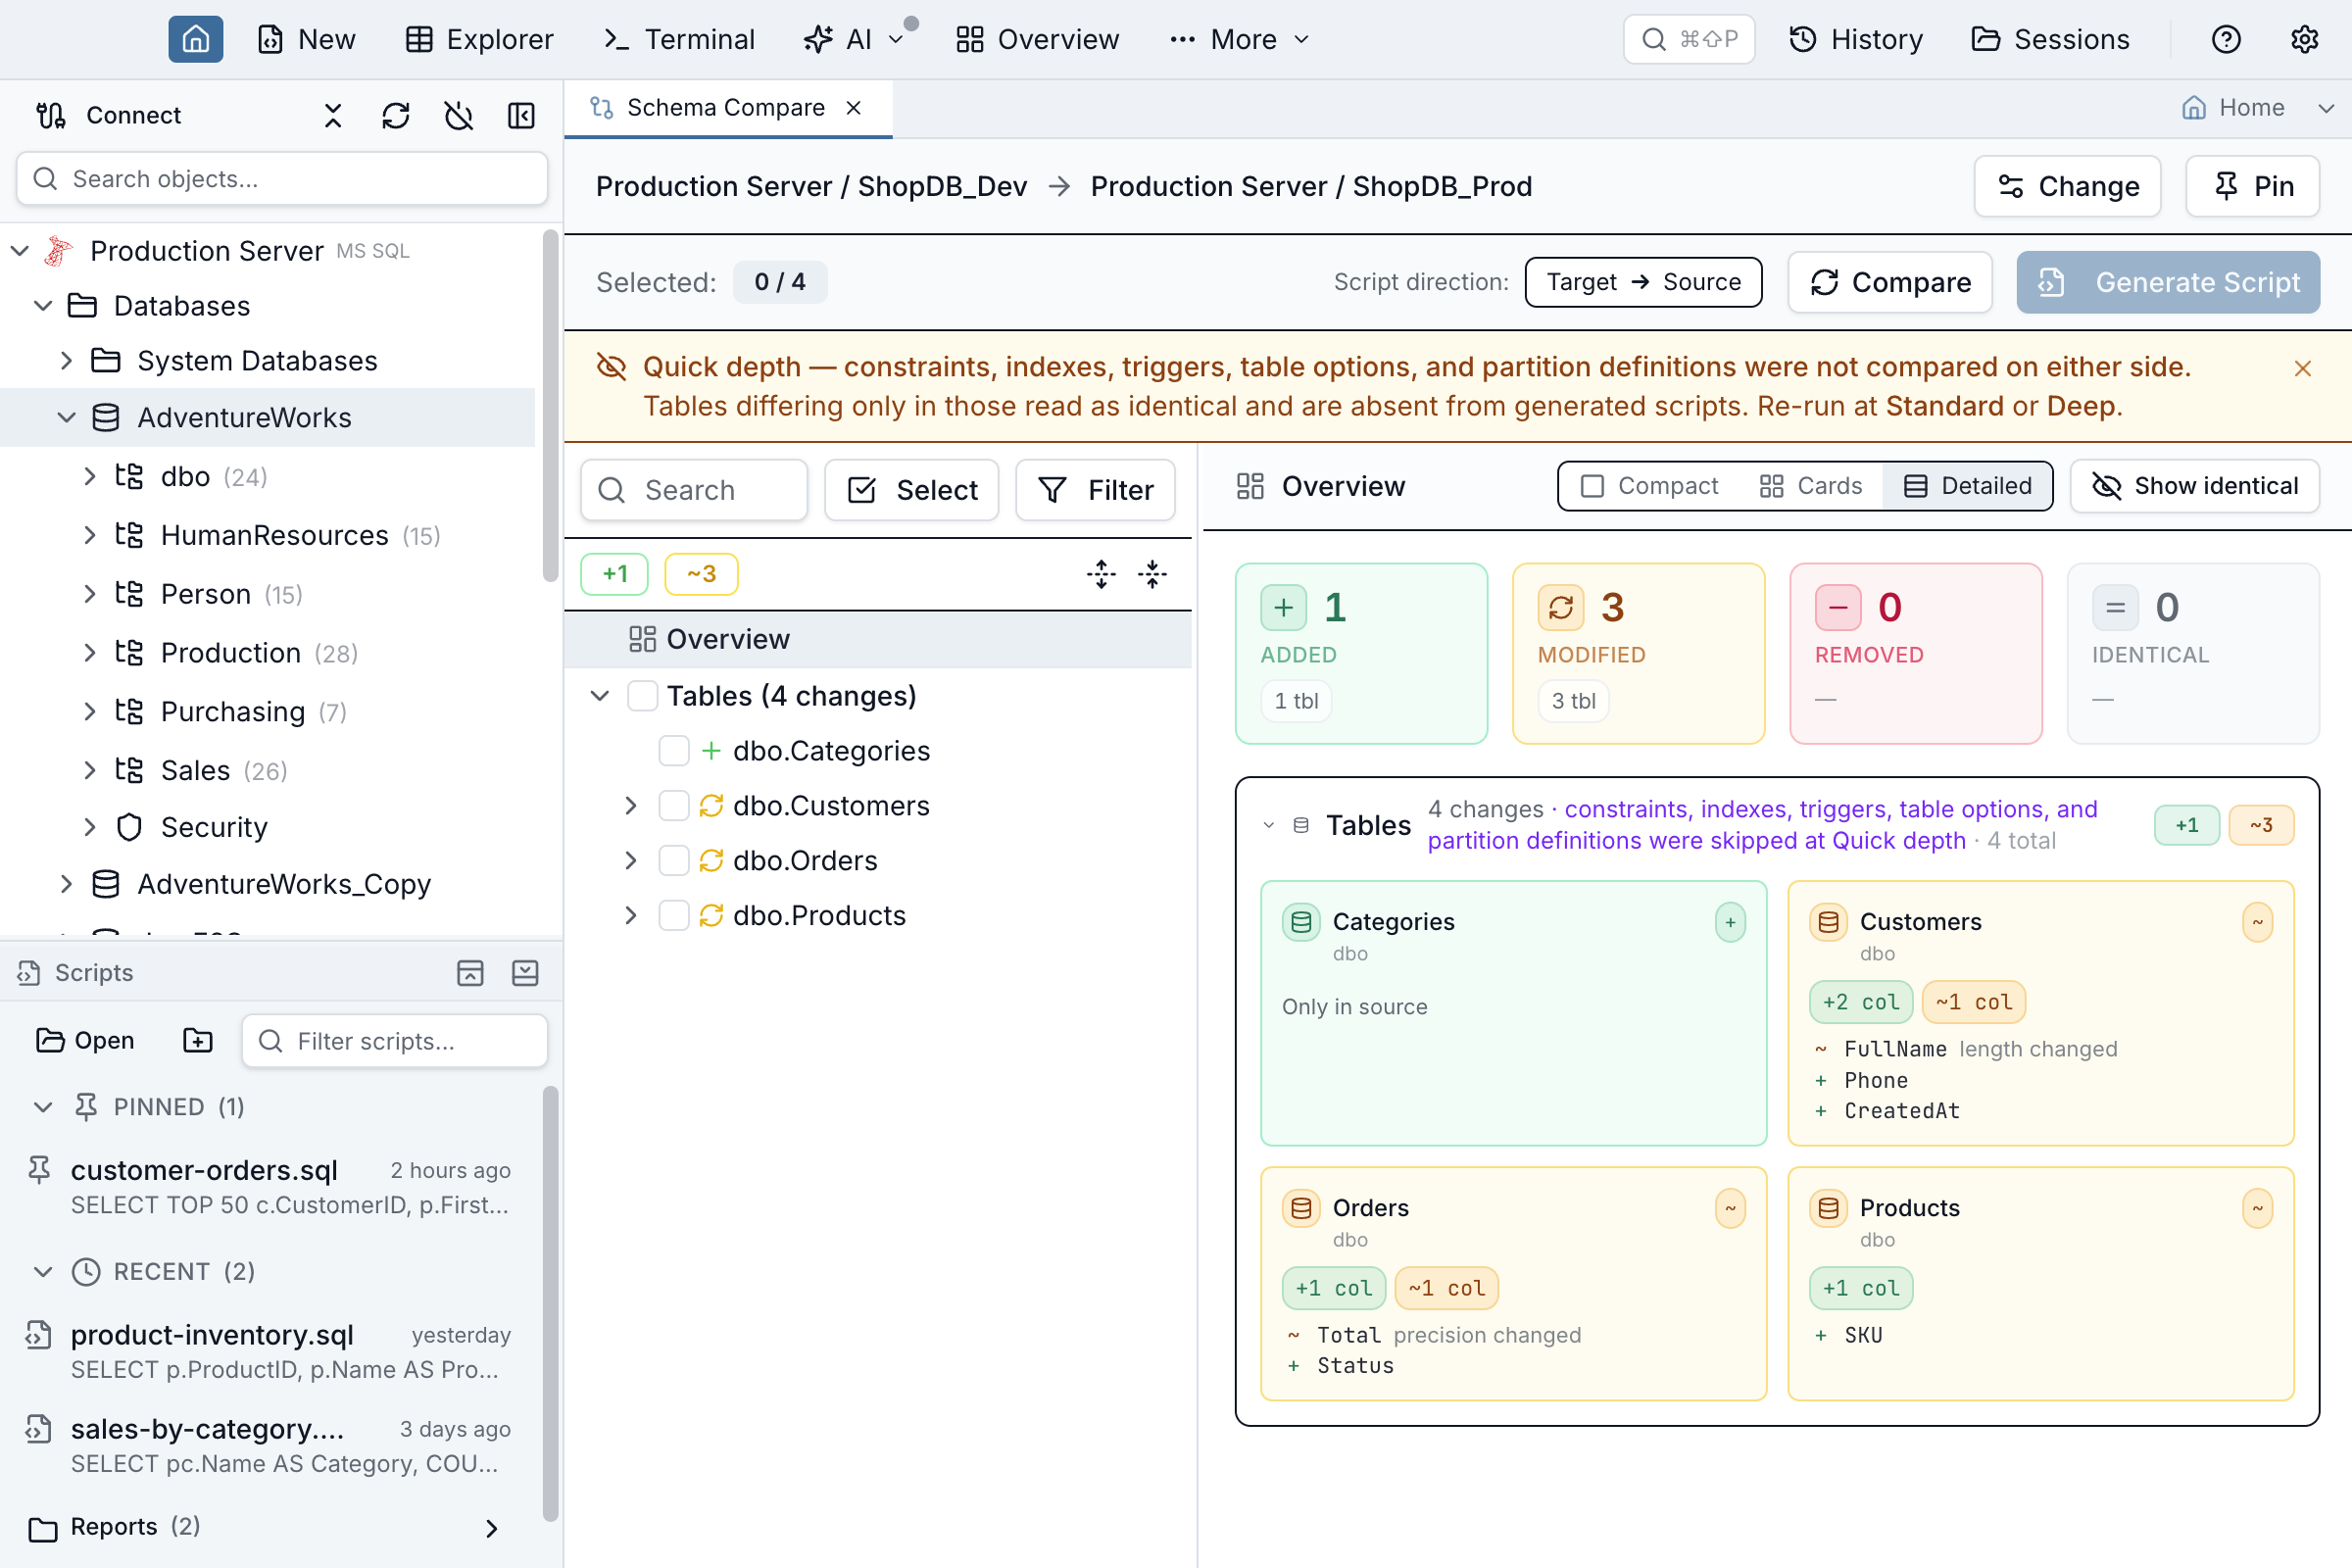Image resolution: width=2352 pixels, height=1568 pixels.
Task: Open the Help question mark icon
Action: click(x=2226, y=39)
